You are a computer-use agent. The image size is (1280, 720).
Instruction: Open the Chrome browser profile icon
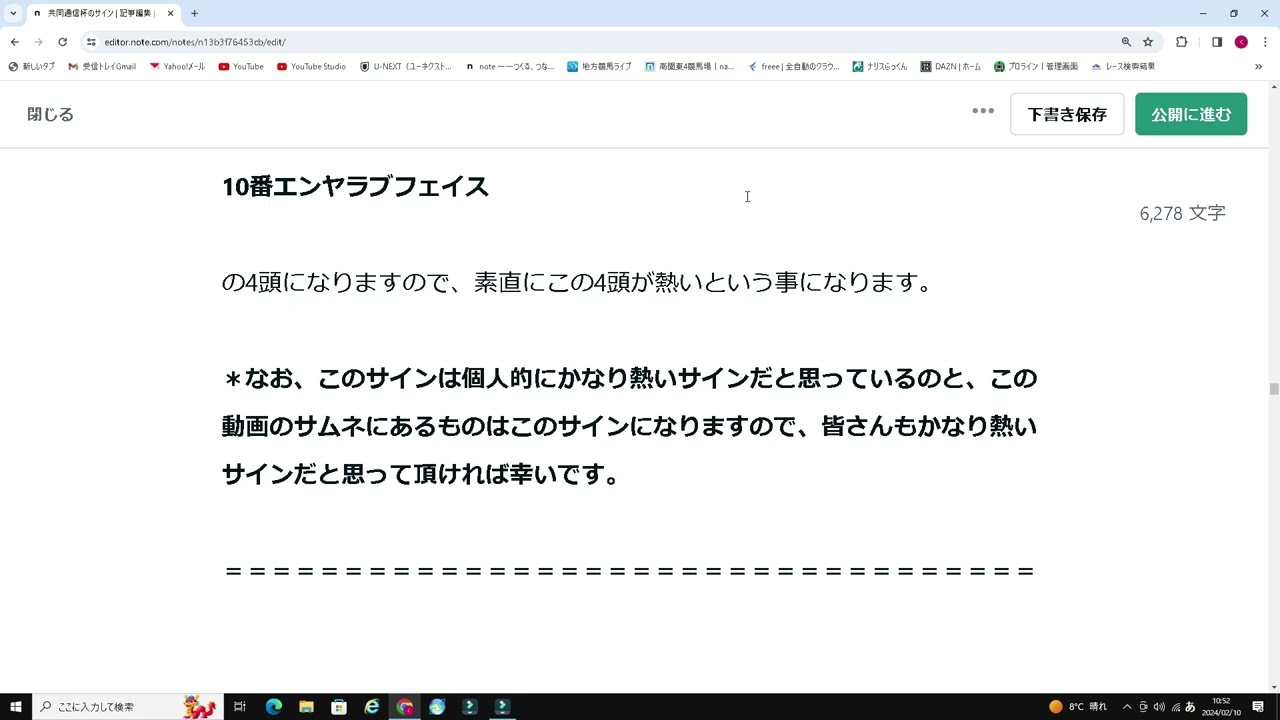pos(1241,42)
